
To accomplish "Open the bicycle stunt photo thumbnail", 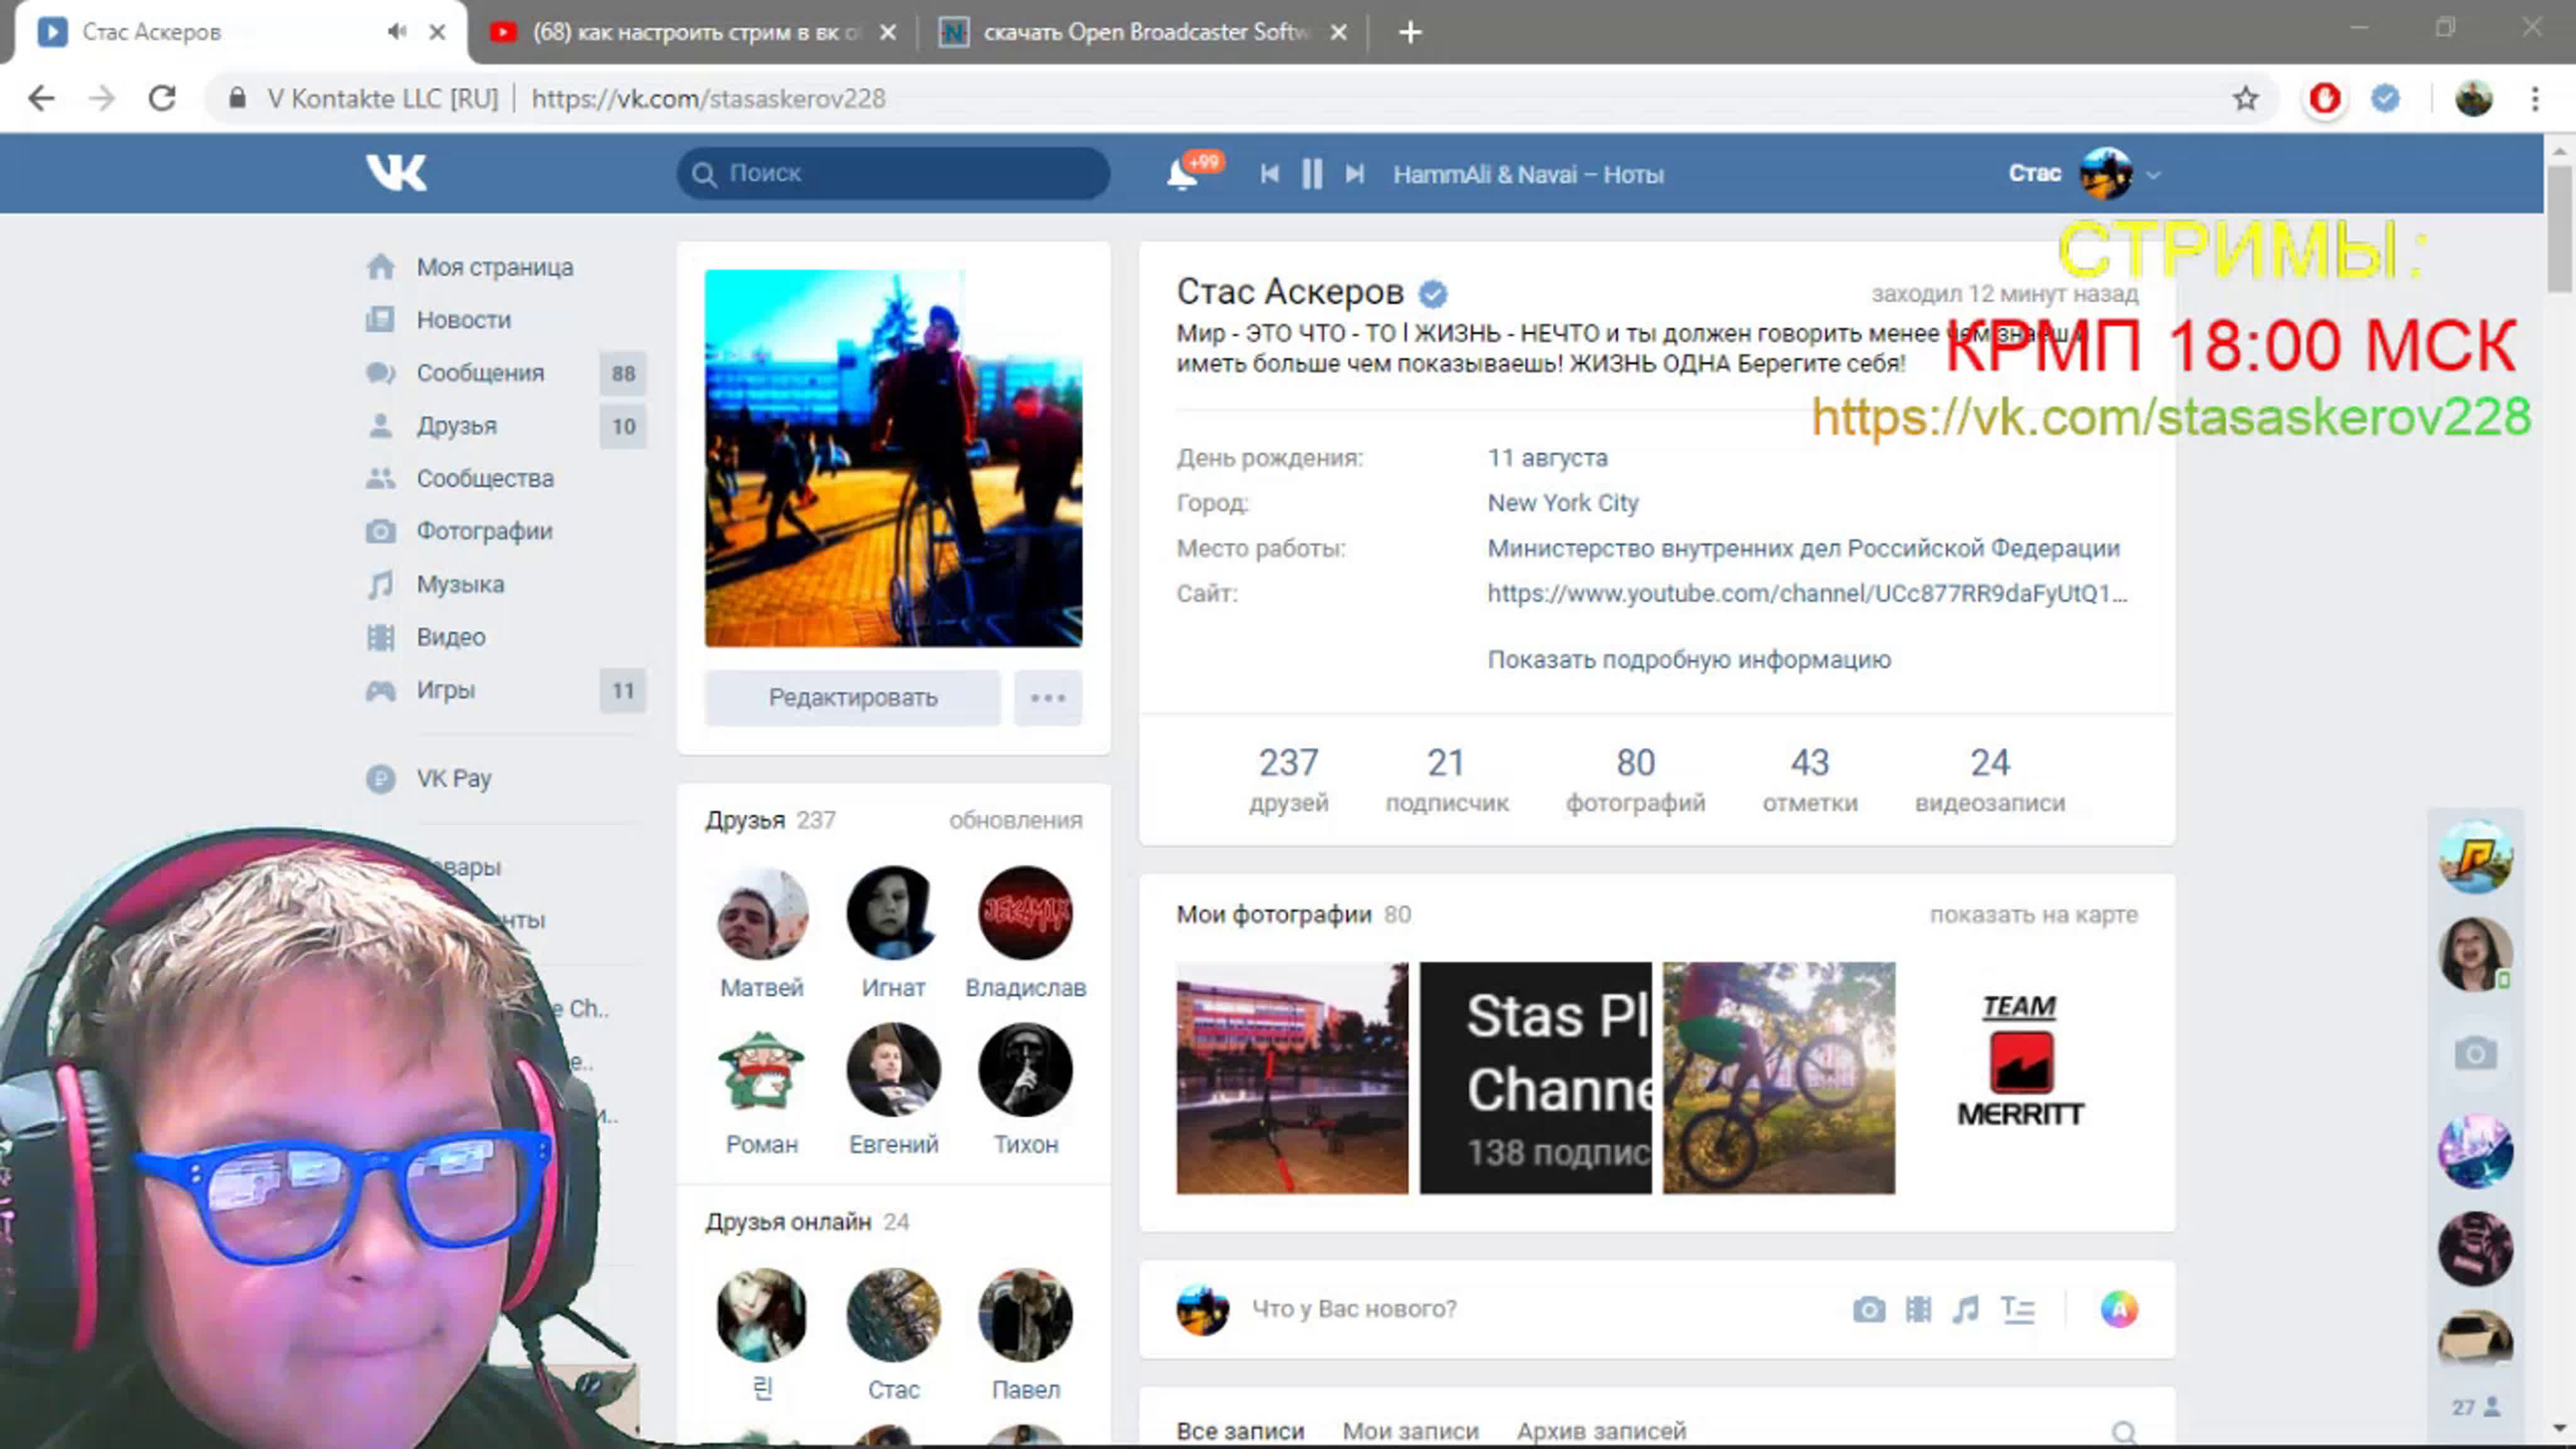I will pos(1778,1078).
